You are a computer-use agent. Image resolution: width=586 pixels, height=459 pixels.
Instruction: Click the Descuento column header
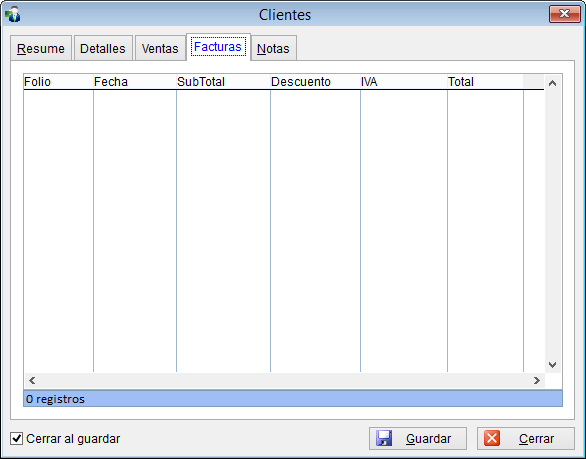[315, 81]
